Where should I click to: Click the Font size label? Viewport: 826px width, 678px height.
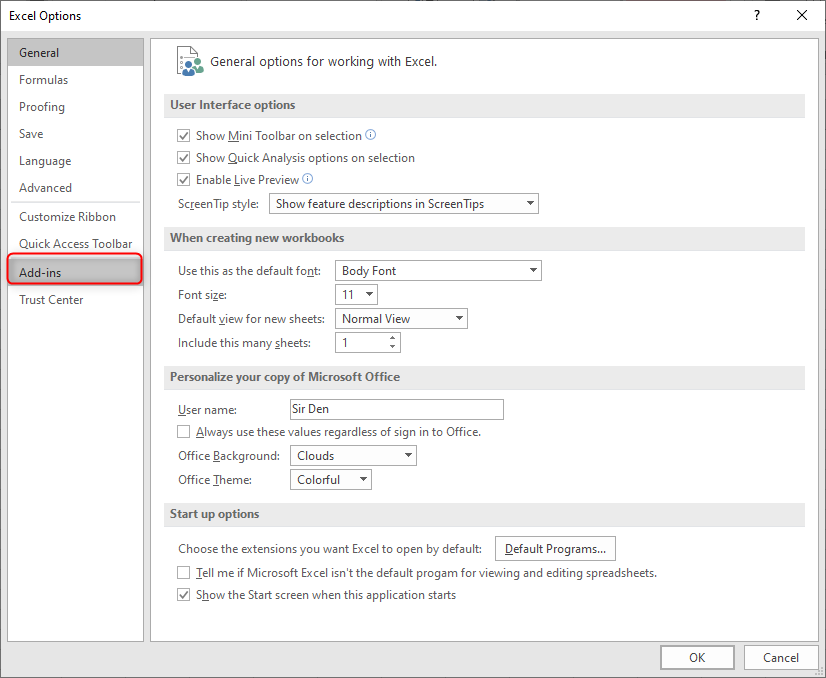(202, 294)
